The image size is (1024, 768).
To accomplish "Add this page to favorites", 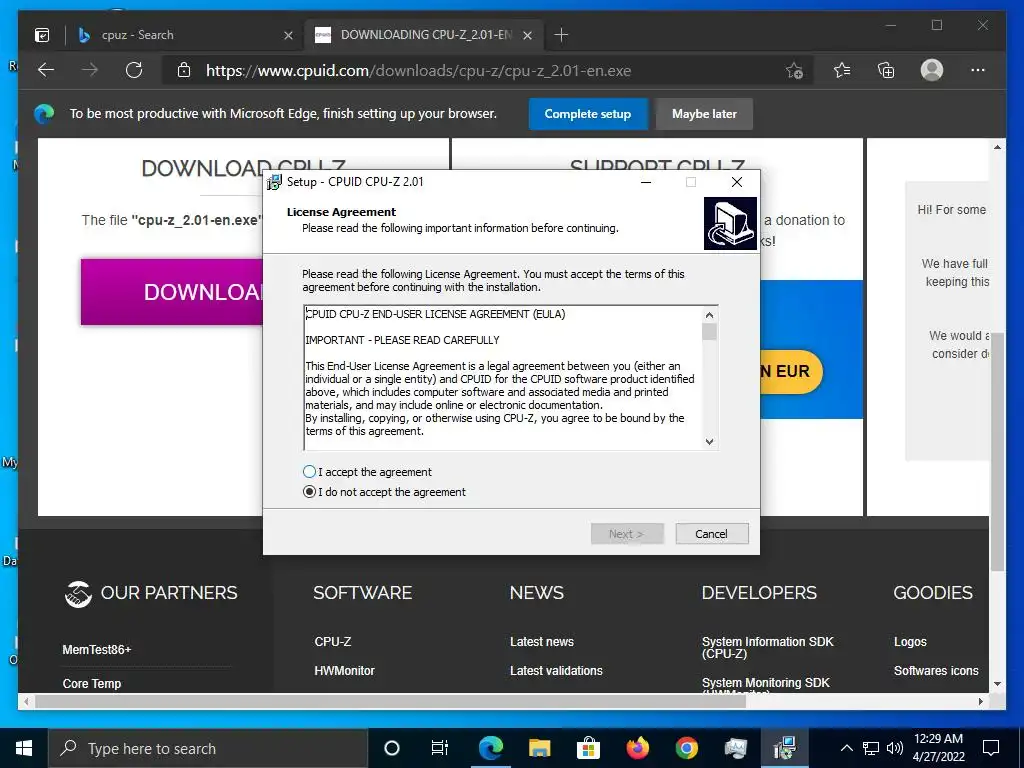I will 794,70.
